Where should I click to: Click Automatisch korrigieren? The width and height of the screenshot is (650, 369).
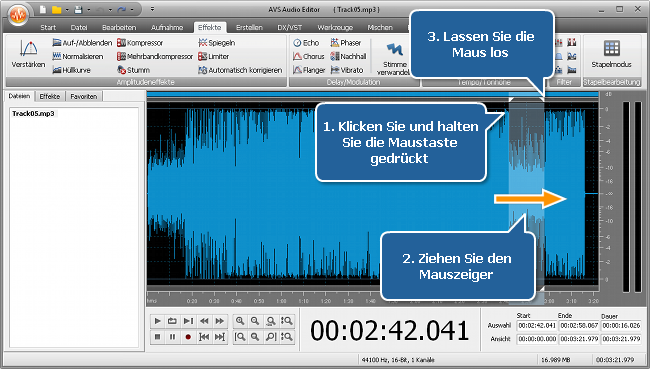click(240, 70)
